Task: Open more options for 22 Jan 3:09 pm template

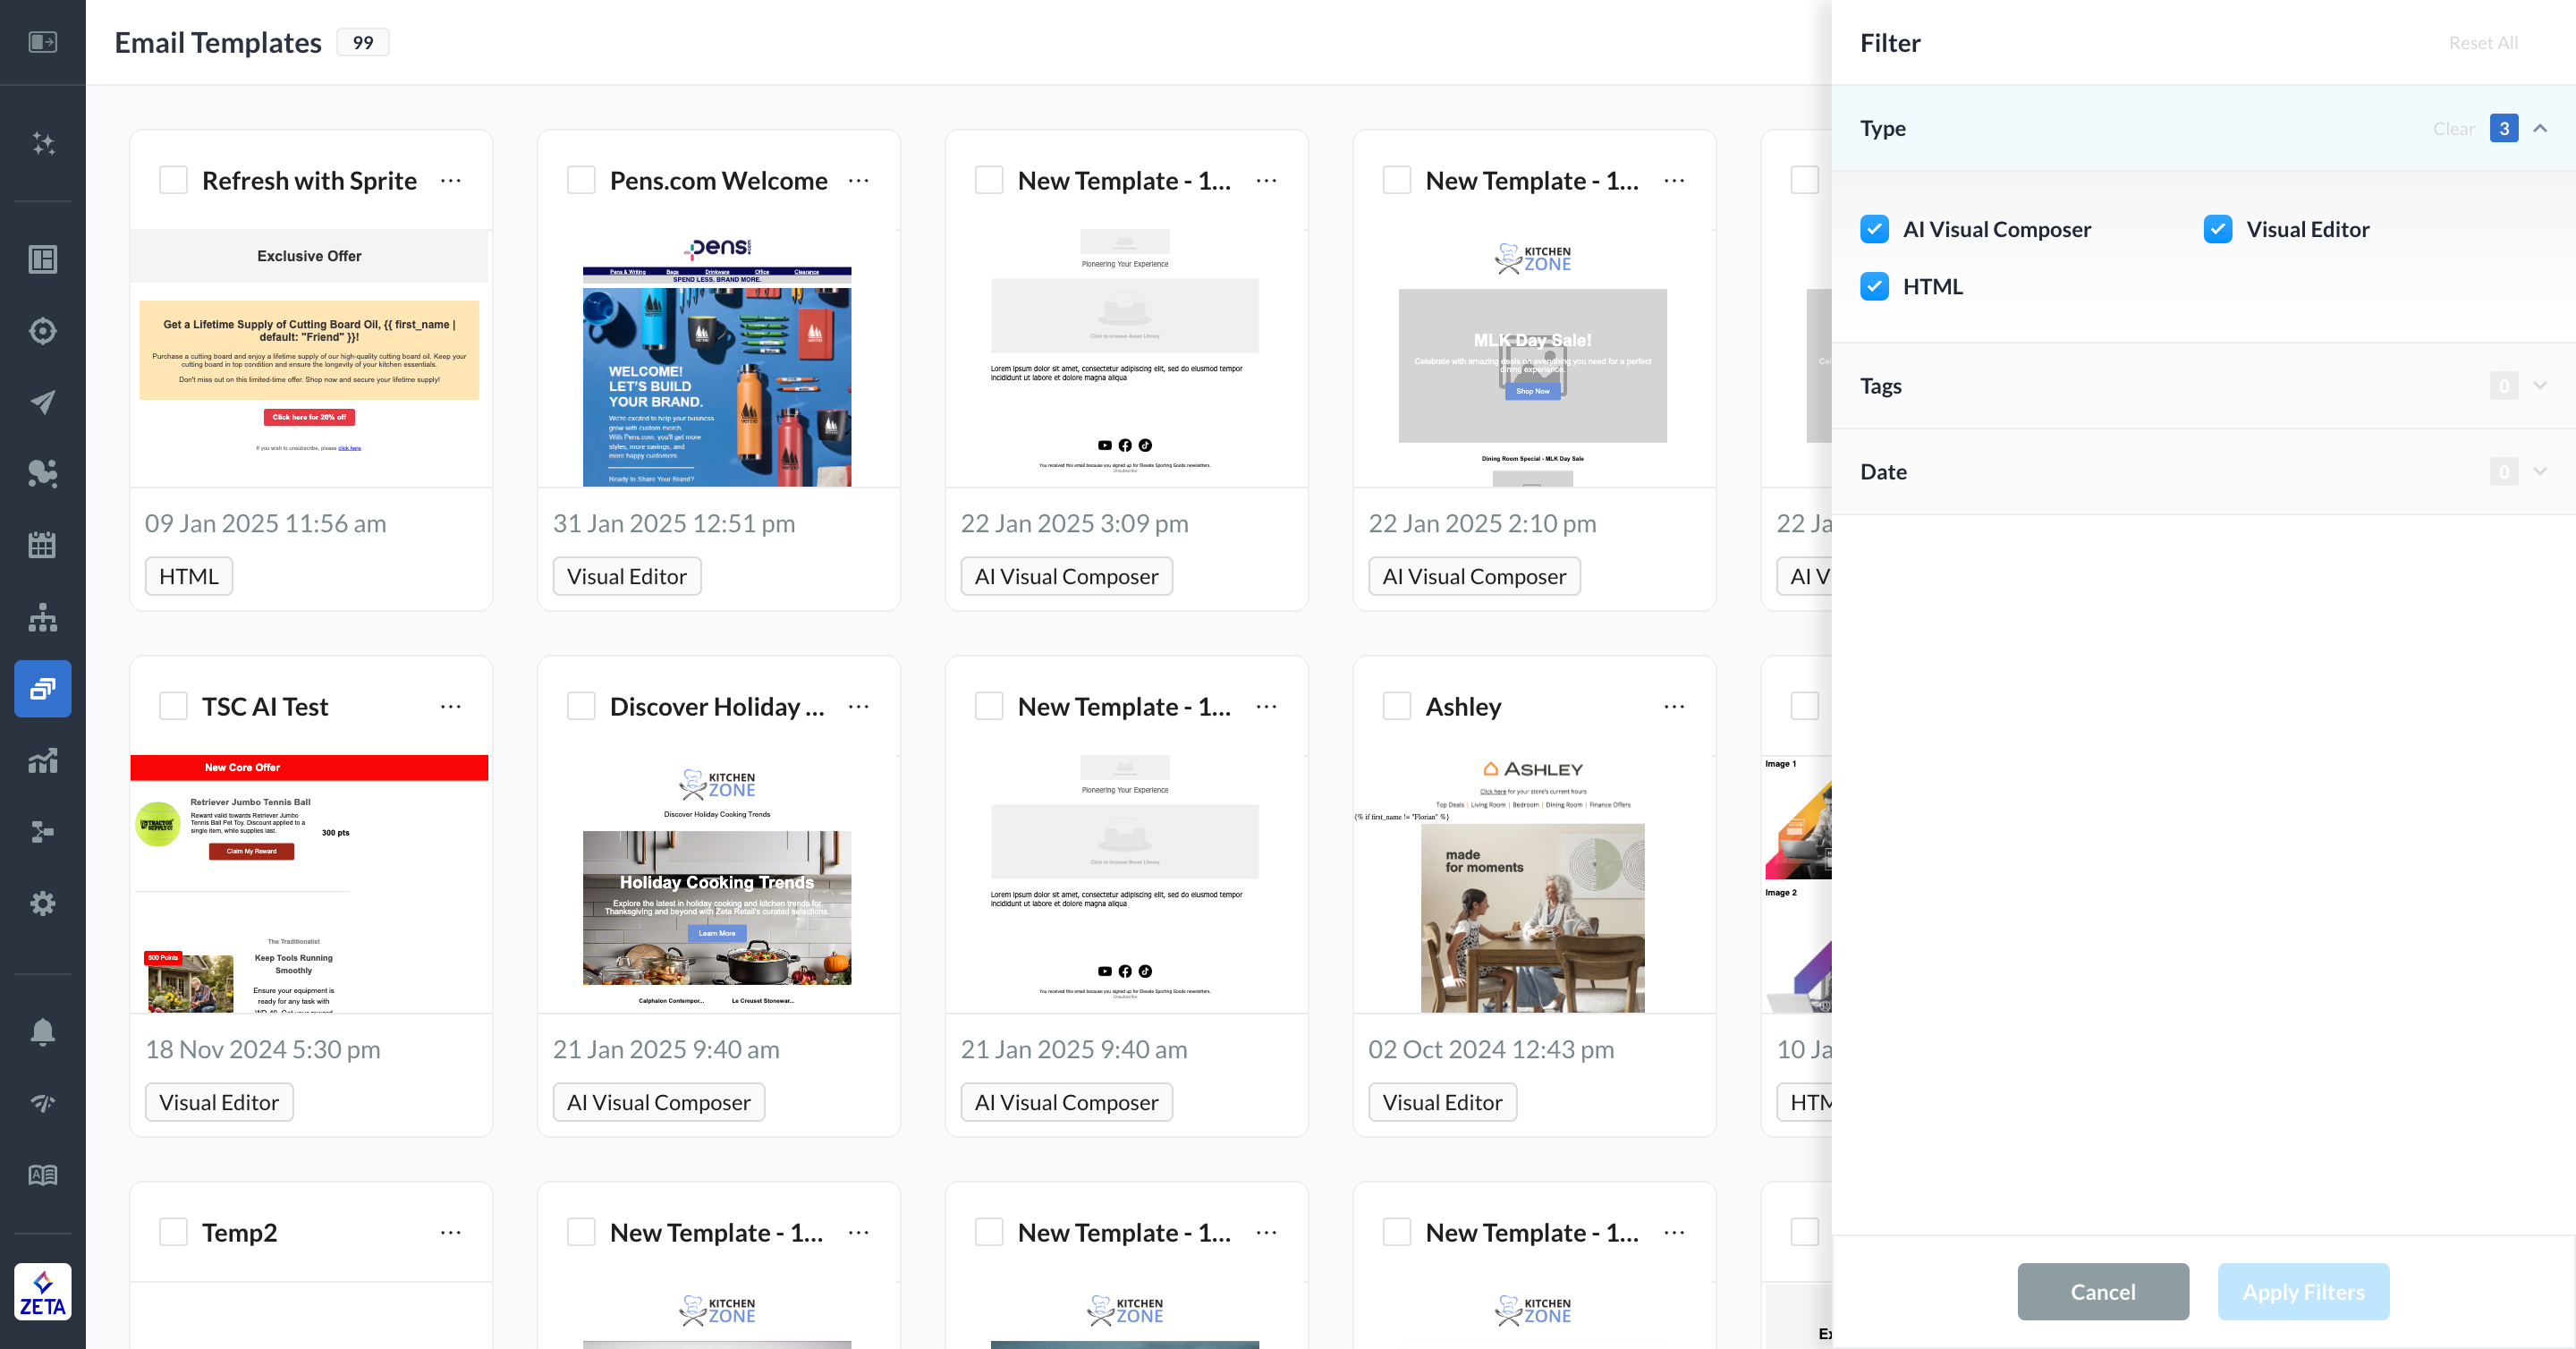Action: [1266, 181]
